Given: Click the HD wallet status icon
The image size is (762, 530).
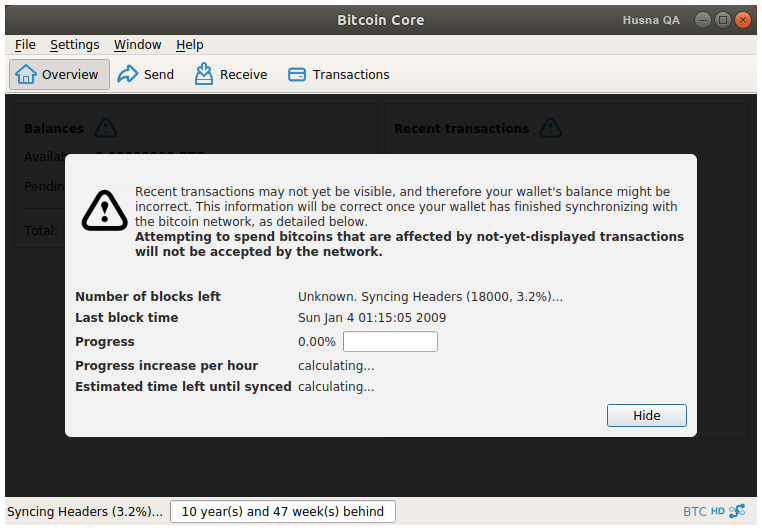Looking at the screenshot, I should (x=717, y=511).
